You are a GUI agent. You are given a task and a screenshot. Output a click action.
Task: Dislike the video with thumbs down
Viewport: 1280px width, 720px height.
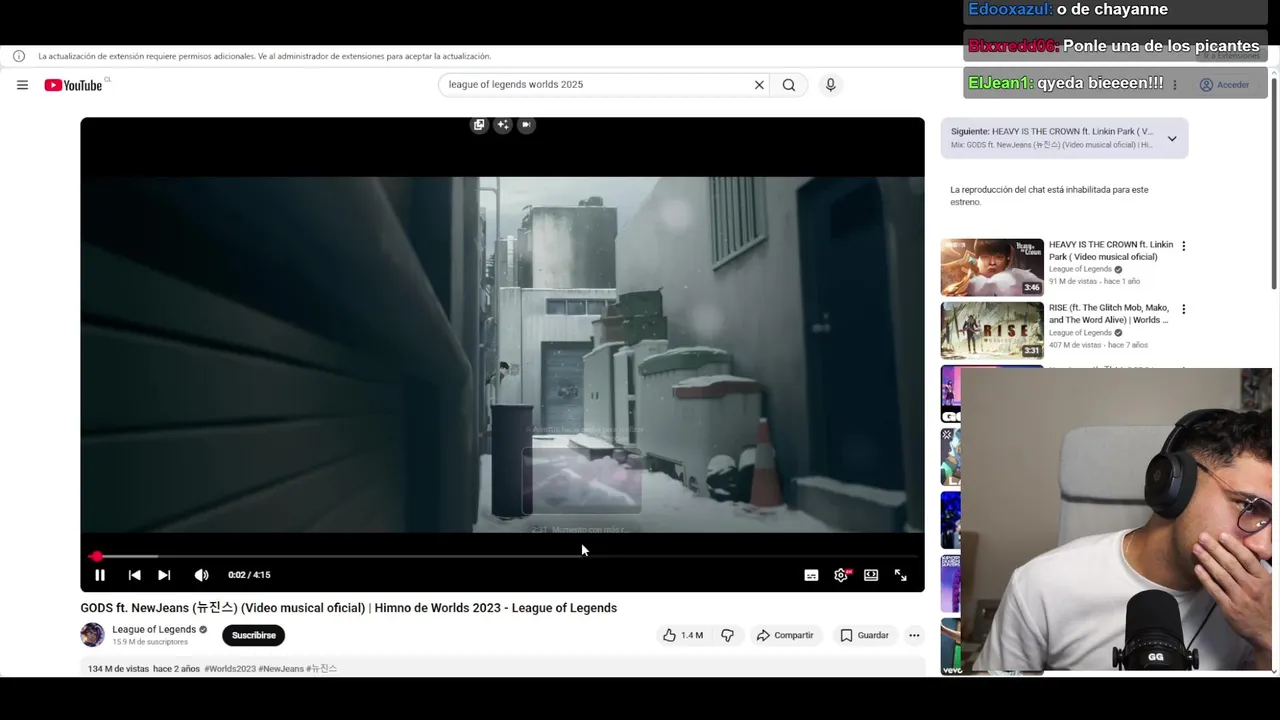tap(727, 635)
